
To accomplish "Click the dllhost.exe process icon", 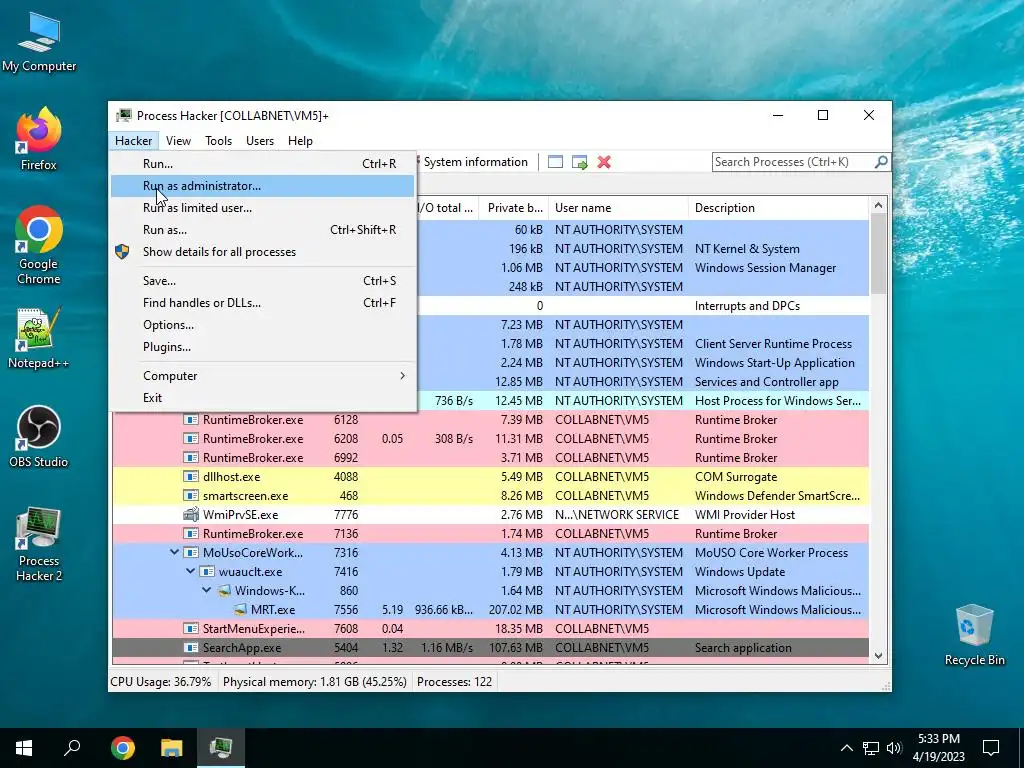I will [x=191, y=477].
